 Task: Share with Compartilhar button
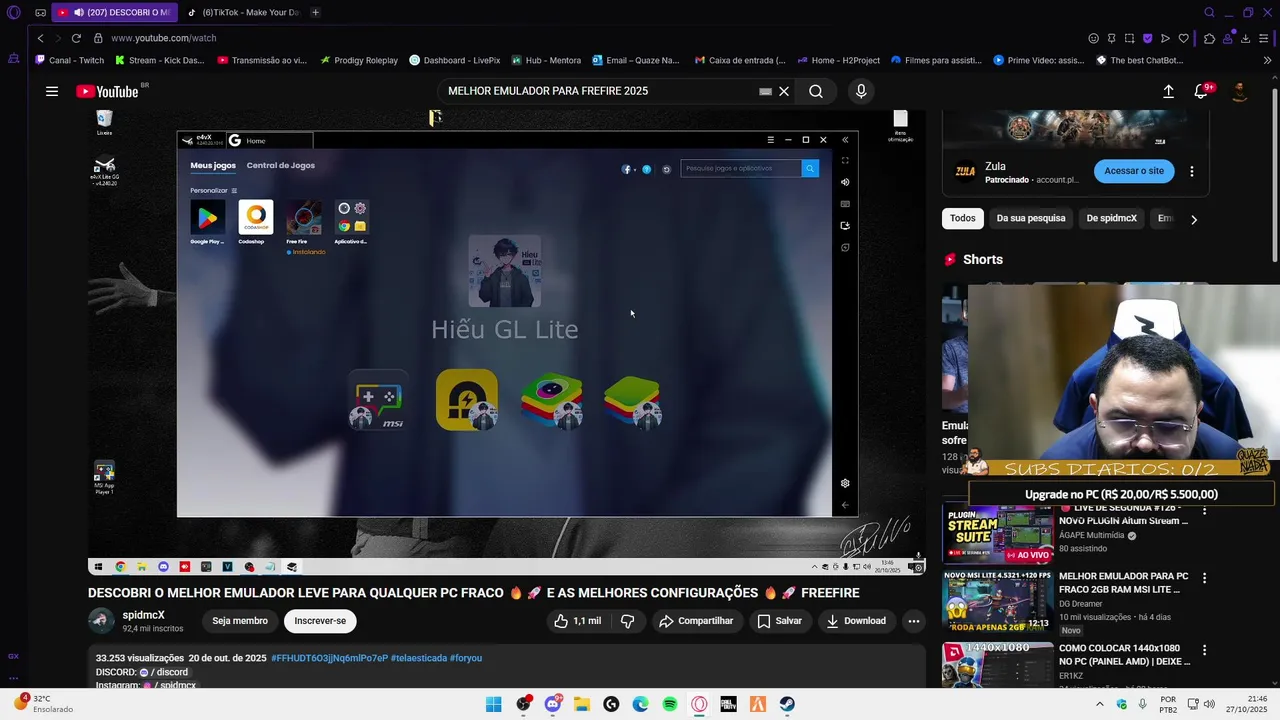[x=696, y=621]
